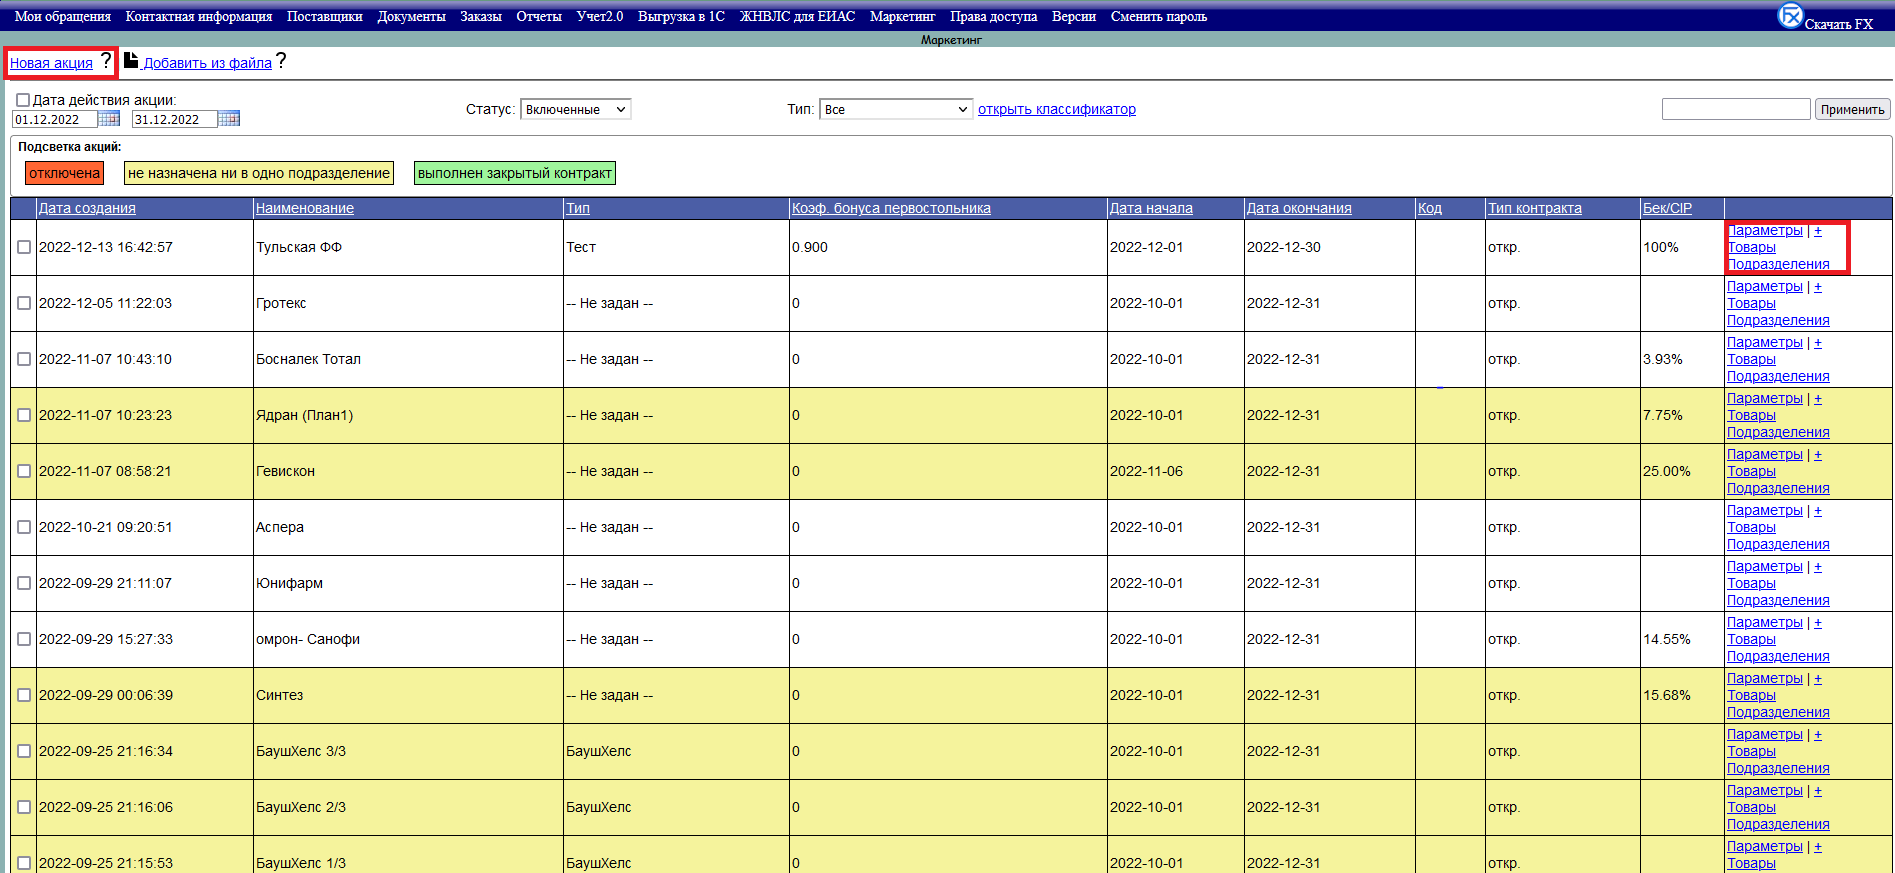
Task: Open the Маркетинг menu item
Action: [902, 16]
